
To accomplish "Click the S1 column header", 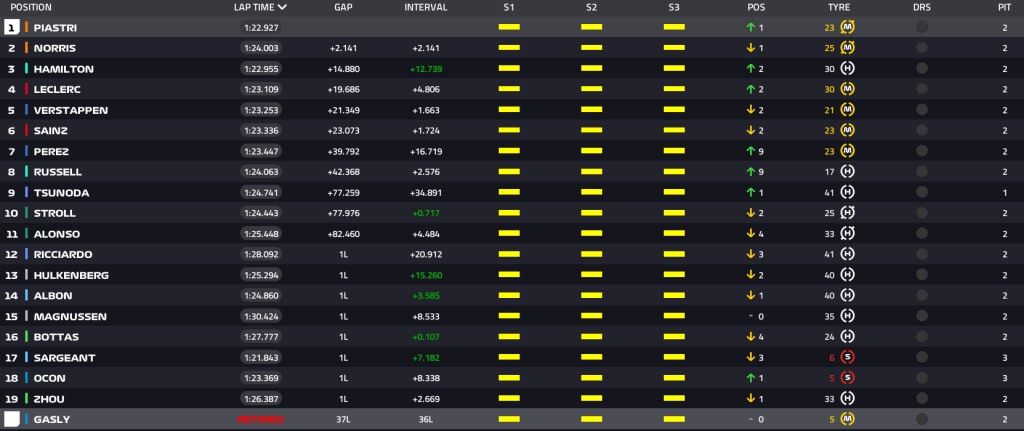I will 509,8.
